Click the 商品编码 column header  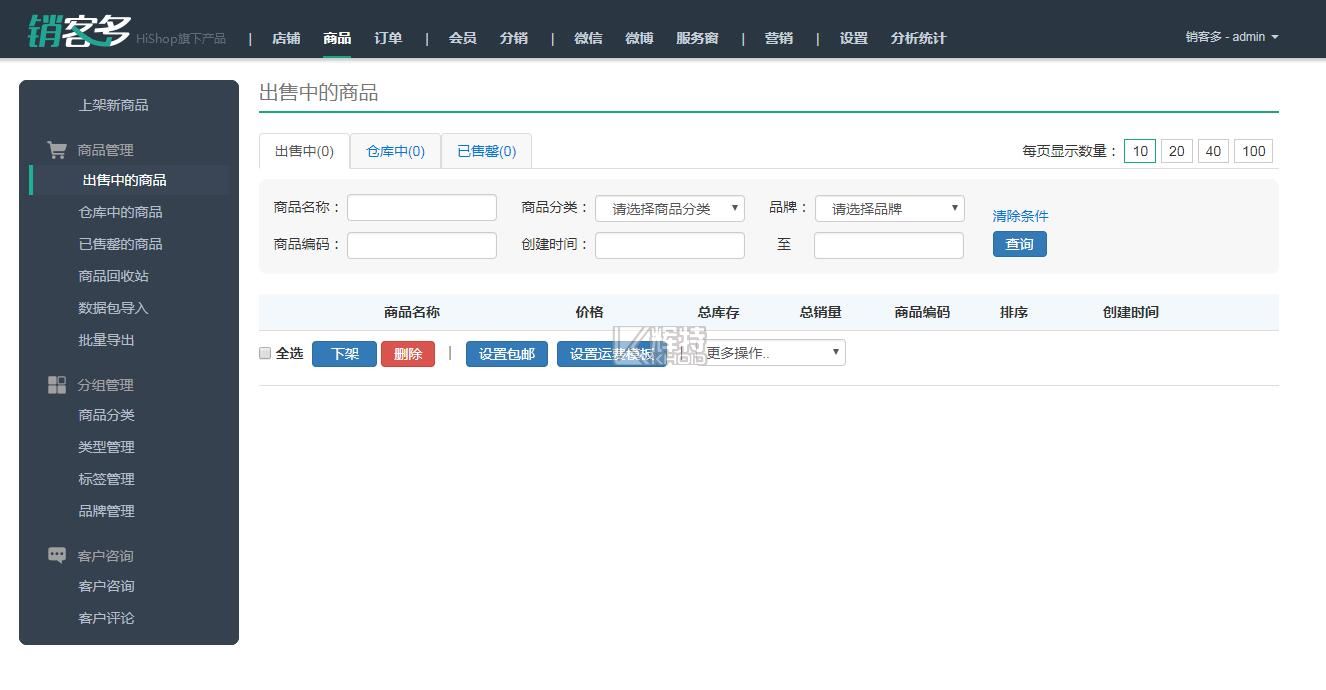[x=922, y=312]
